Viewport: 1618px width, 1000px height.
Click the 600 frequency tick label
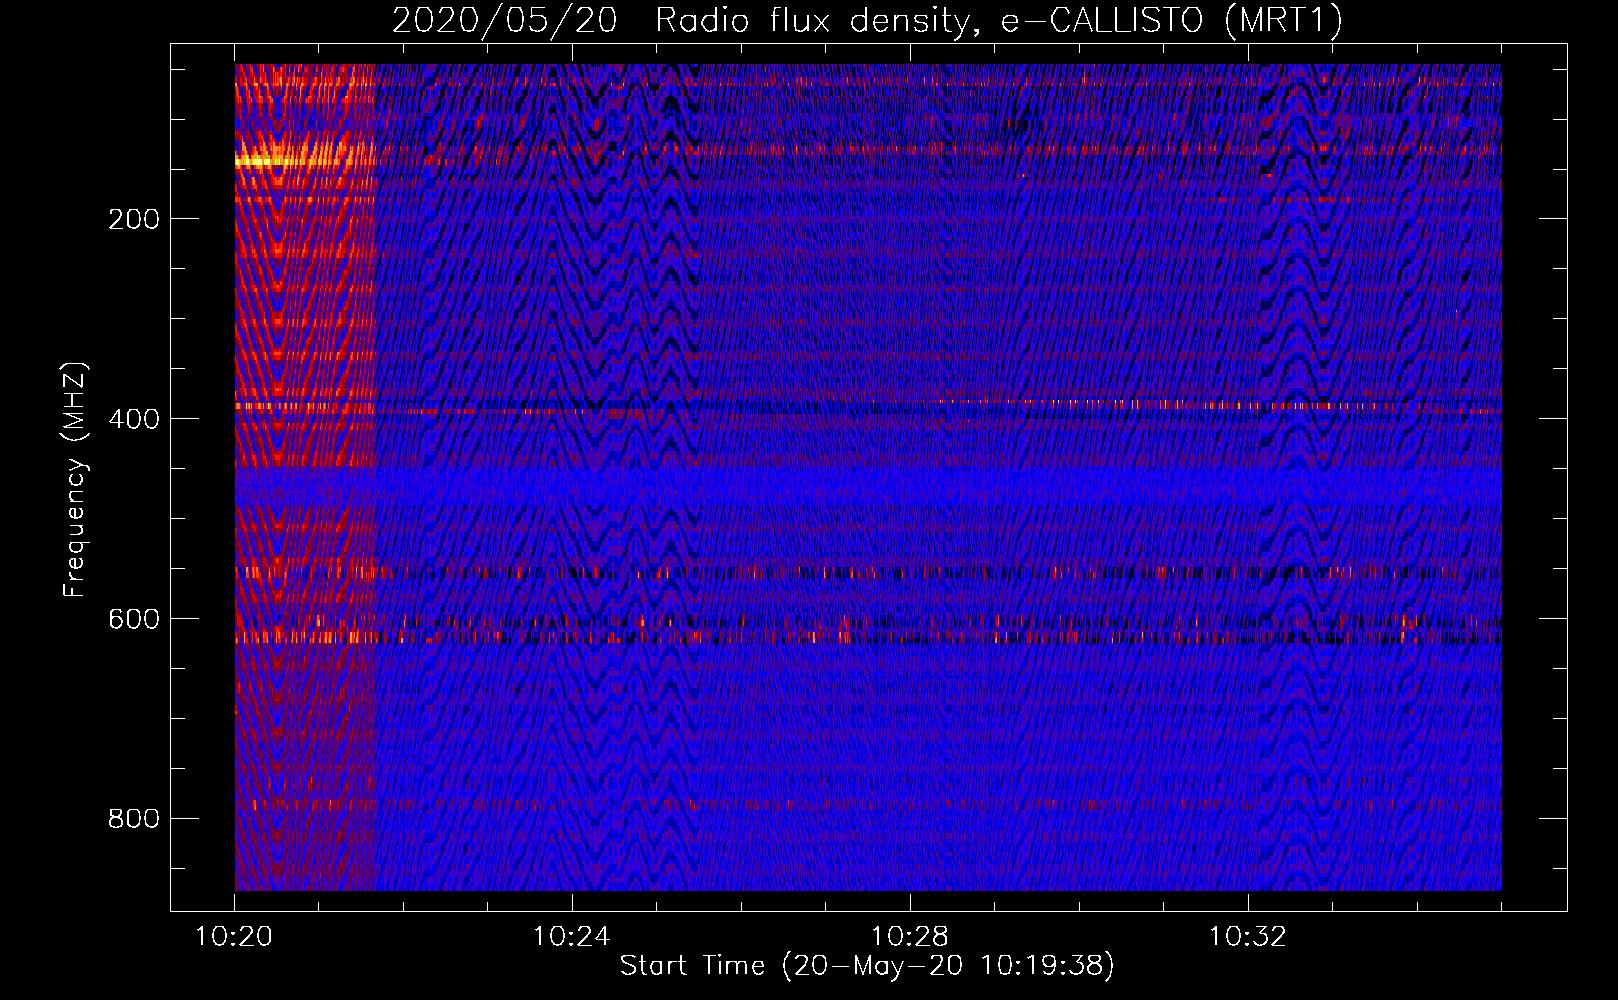(x=134, y=619)
